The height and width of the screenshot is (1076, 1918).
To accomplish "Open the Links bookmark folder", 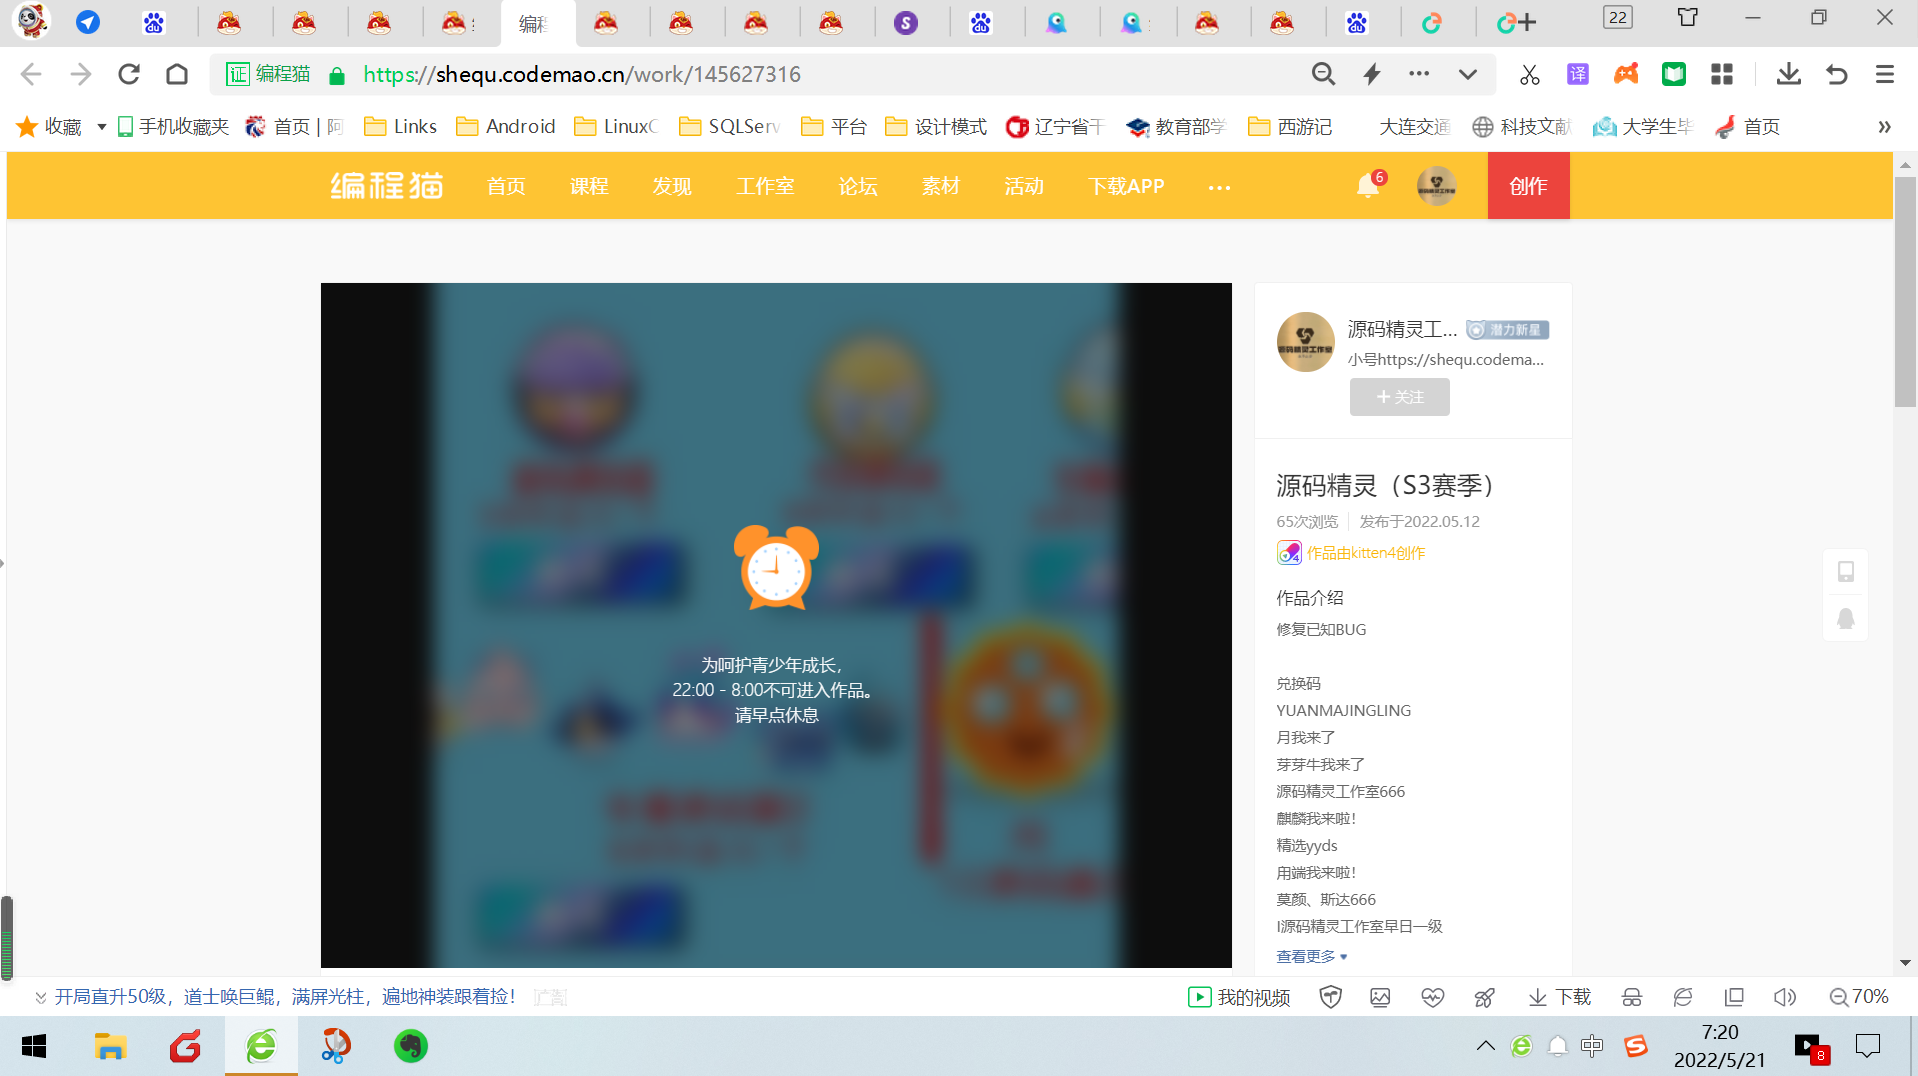I will tap(400, 127).
